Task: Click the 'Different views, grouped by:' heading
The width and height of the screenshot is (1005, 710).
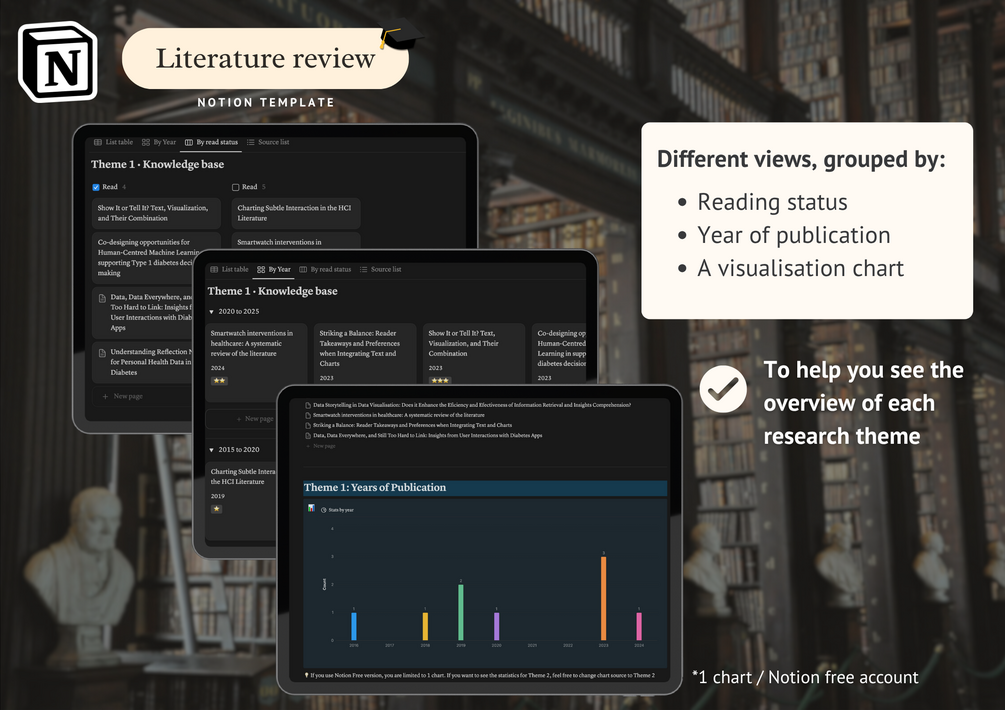Action: [x=801, y=160]
